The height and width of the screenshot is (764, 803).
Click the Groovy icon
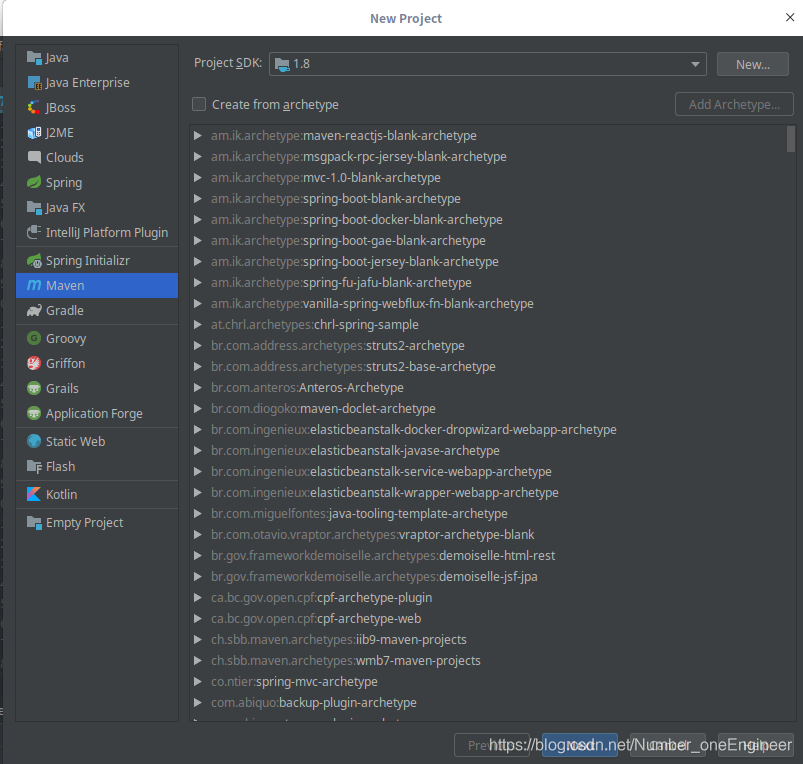click(x=34, y=338)
